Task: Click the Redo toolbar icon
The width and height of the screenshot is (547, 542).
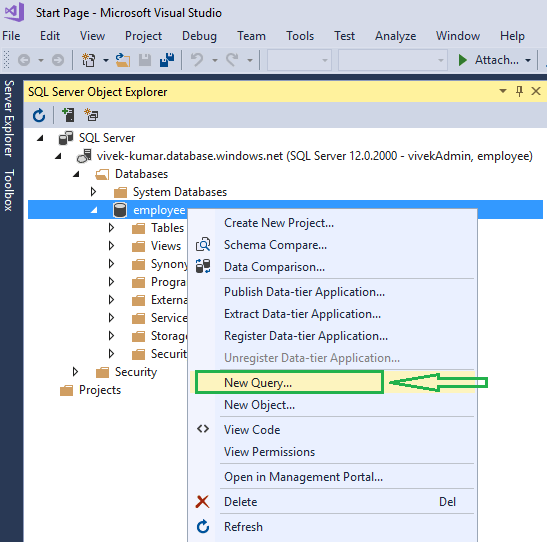Action: tap(232, 60)
